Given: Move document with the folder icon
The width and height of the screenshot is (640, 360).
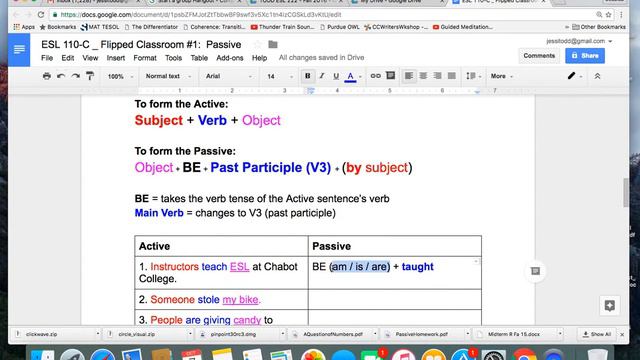Looking at the screenshot, I should click(x=273, y=44).
